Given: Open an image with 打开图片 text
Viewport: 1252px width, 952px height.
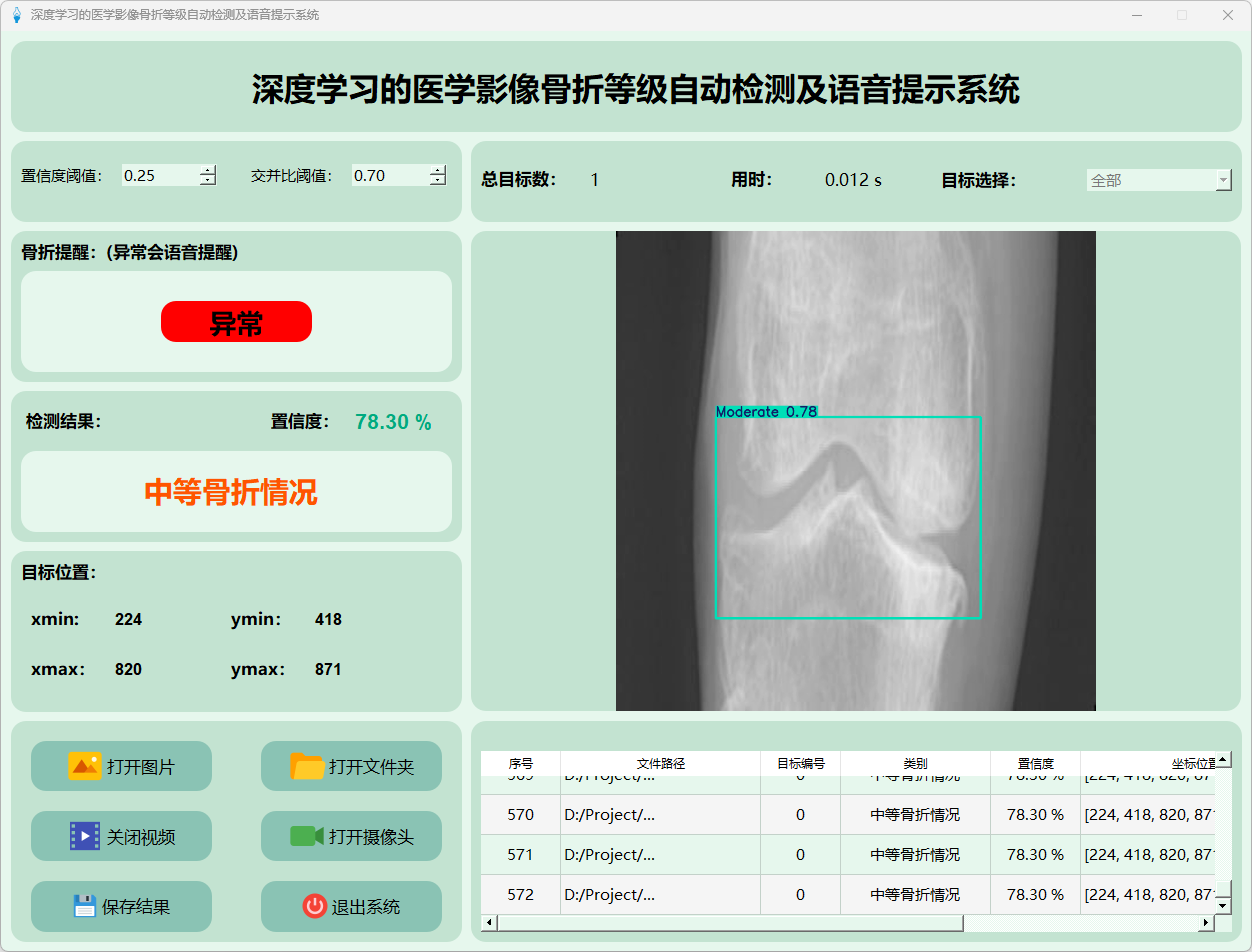Looking at the screenshot, I should pyautogui.click(x=141, y=767).
